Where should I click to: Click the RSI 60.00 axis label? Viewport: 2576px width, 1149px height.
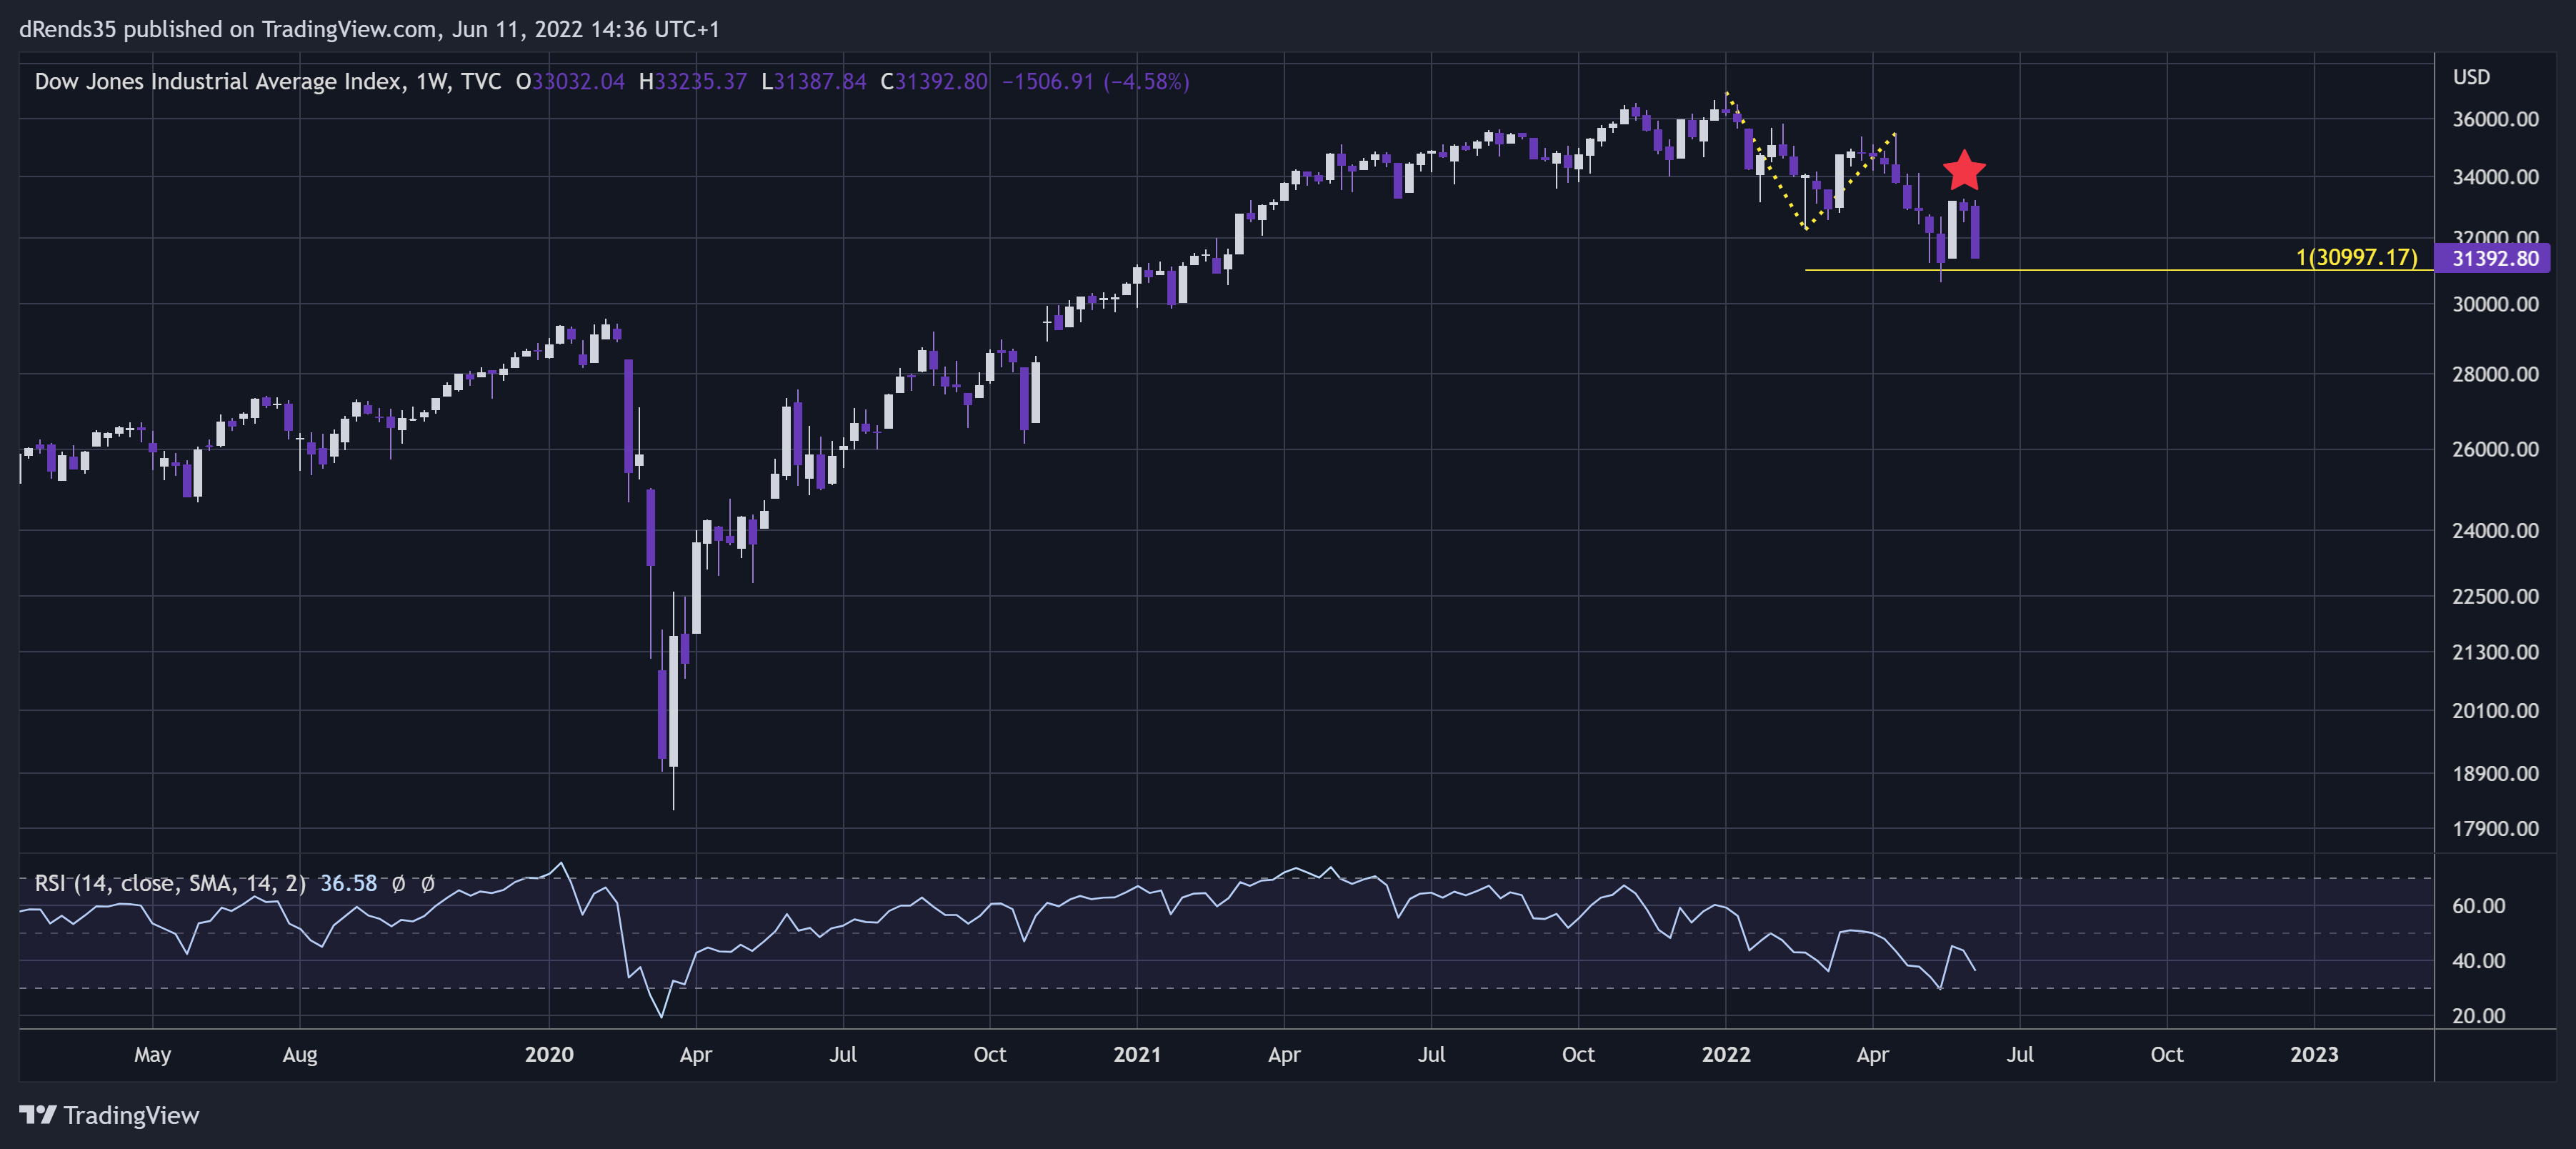tap(2479, 906)
